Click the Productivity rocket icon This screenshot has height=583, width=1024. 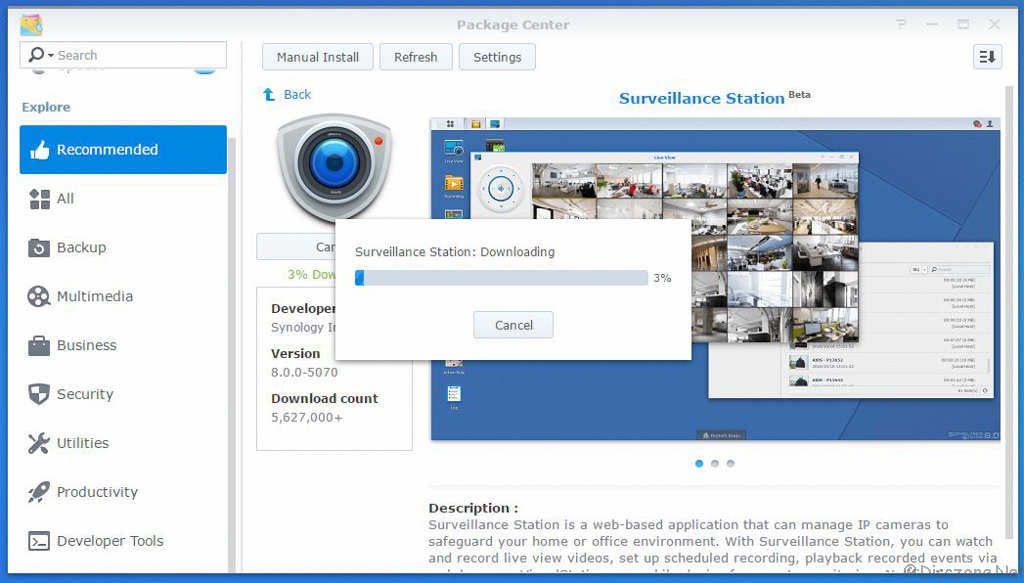tap(39, 492)
